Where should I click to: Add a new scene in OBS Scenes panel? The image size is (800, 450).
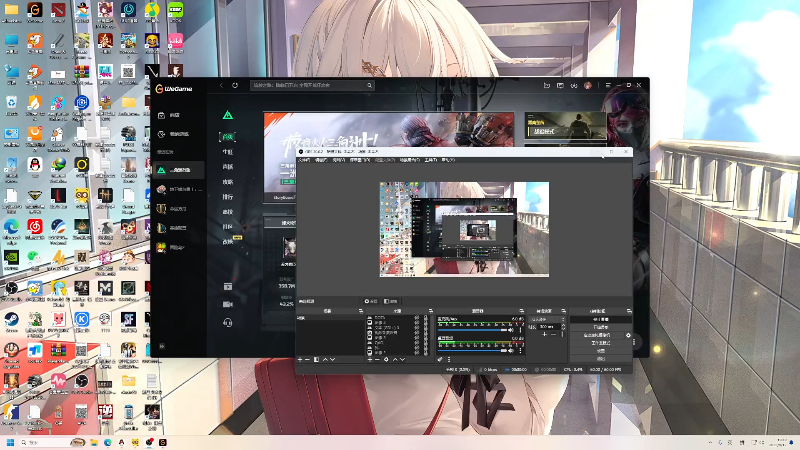click(x=300, y=360)
